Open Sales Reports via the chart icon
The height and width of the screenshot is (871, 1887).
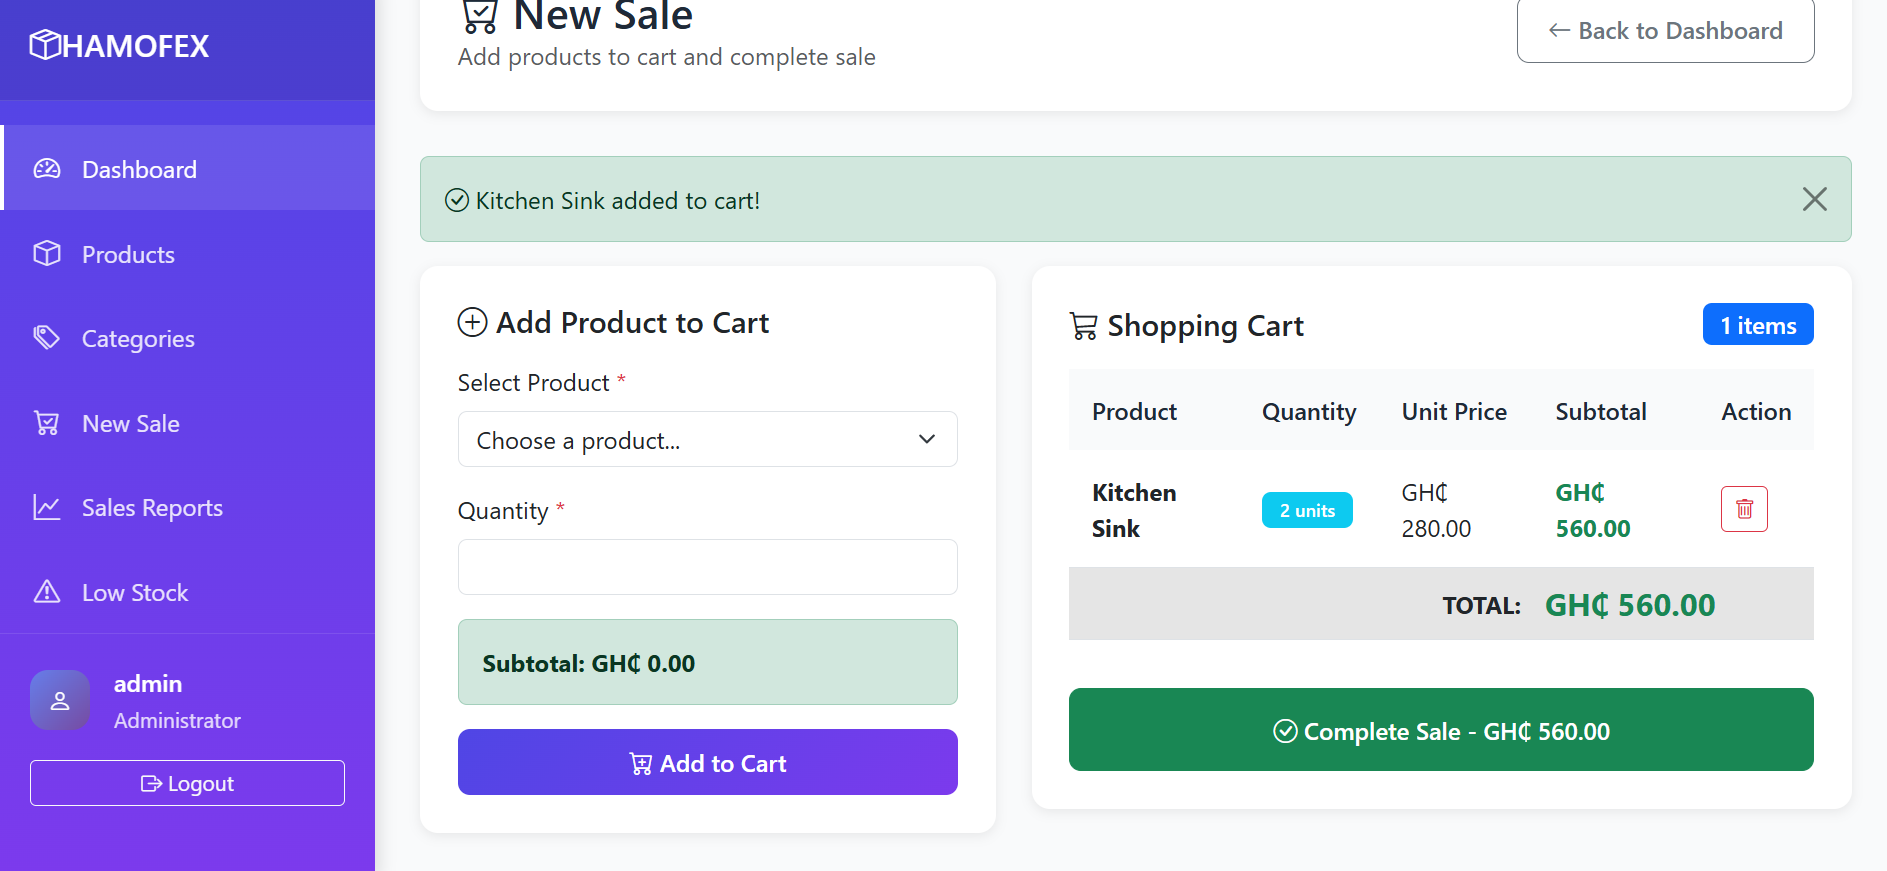47,507
